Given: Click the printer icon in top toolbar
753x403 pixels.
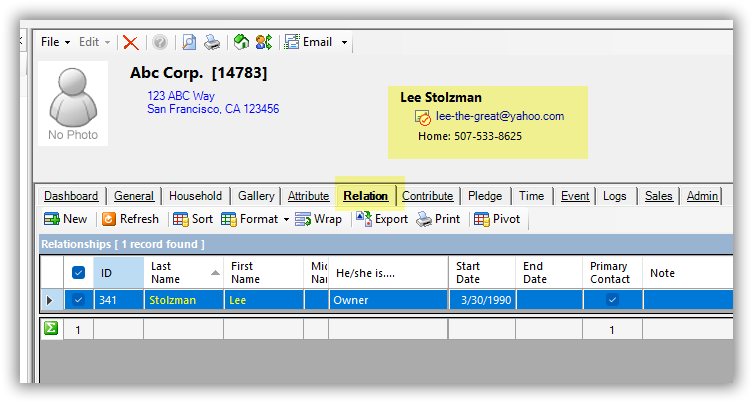Looking at the screenshot, I should click(212, 42).
